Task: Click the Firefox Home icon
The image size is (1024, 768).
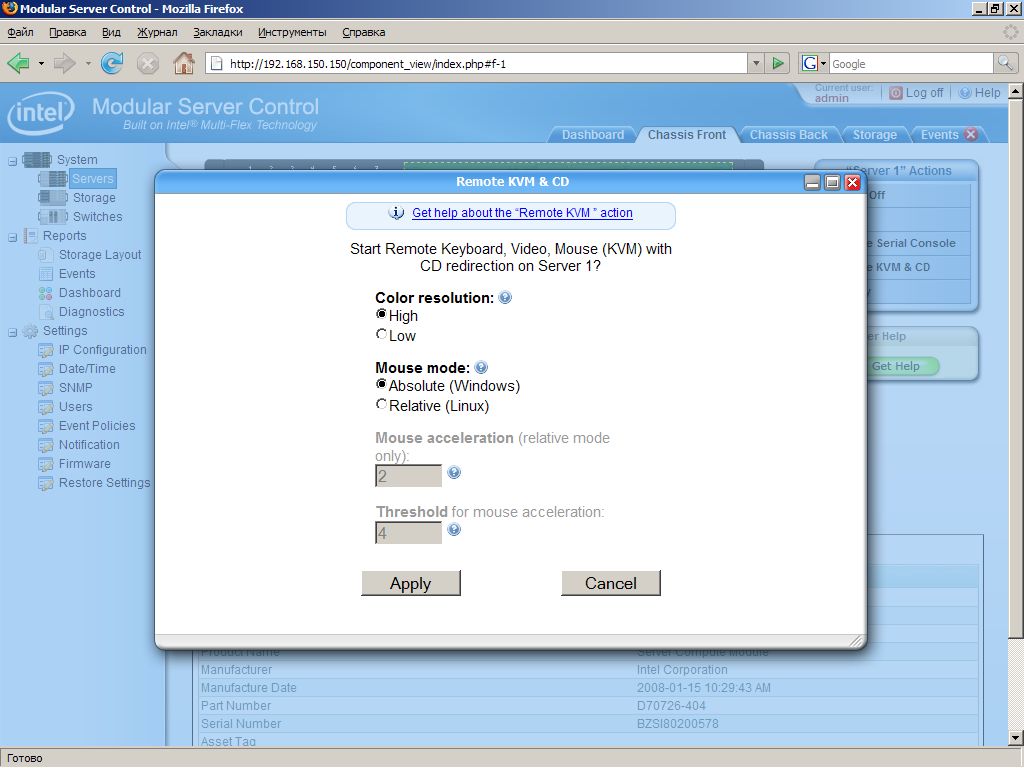Action: click(x=183, y=63)
